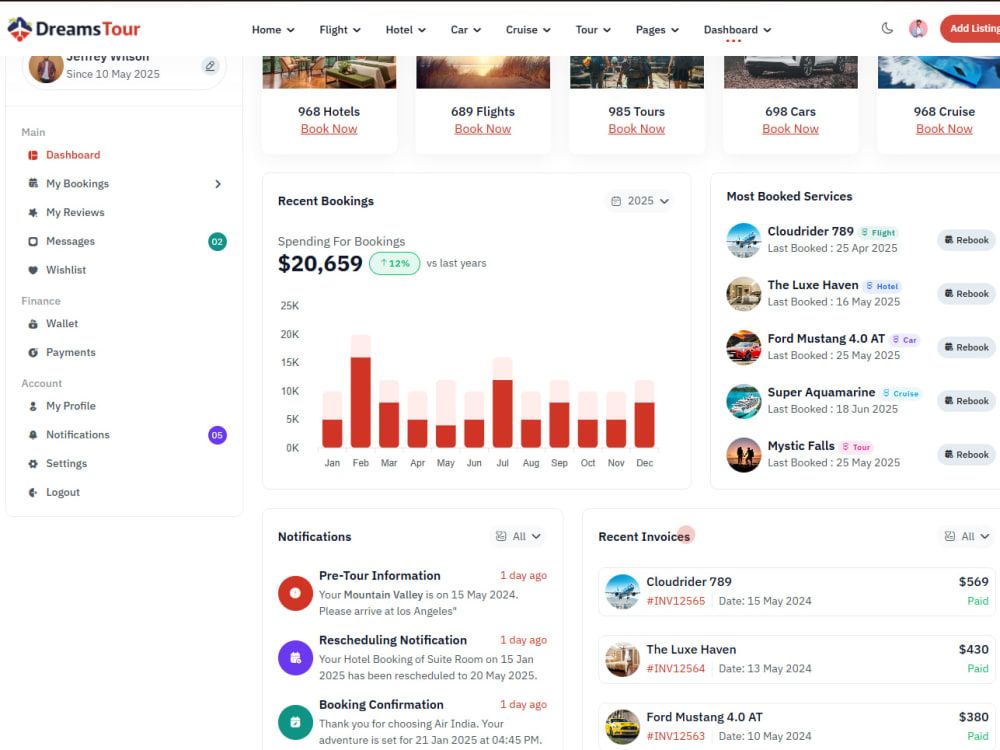Click the Notifications 05 badge
The width and height of the screenshot is (1000, 750).
tap(217, 435)
